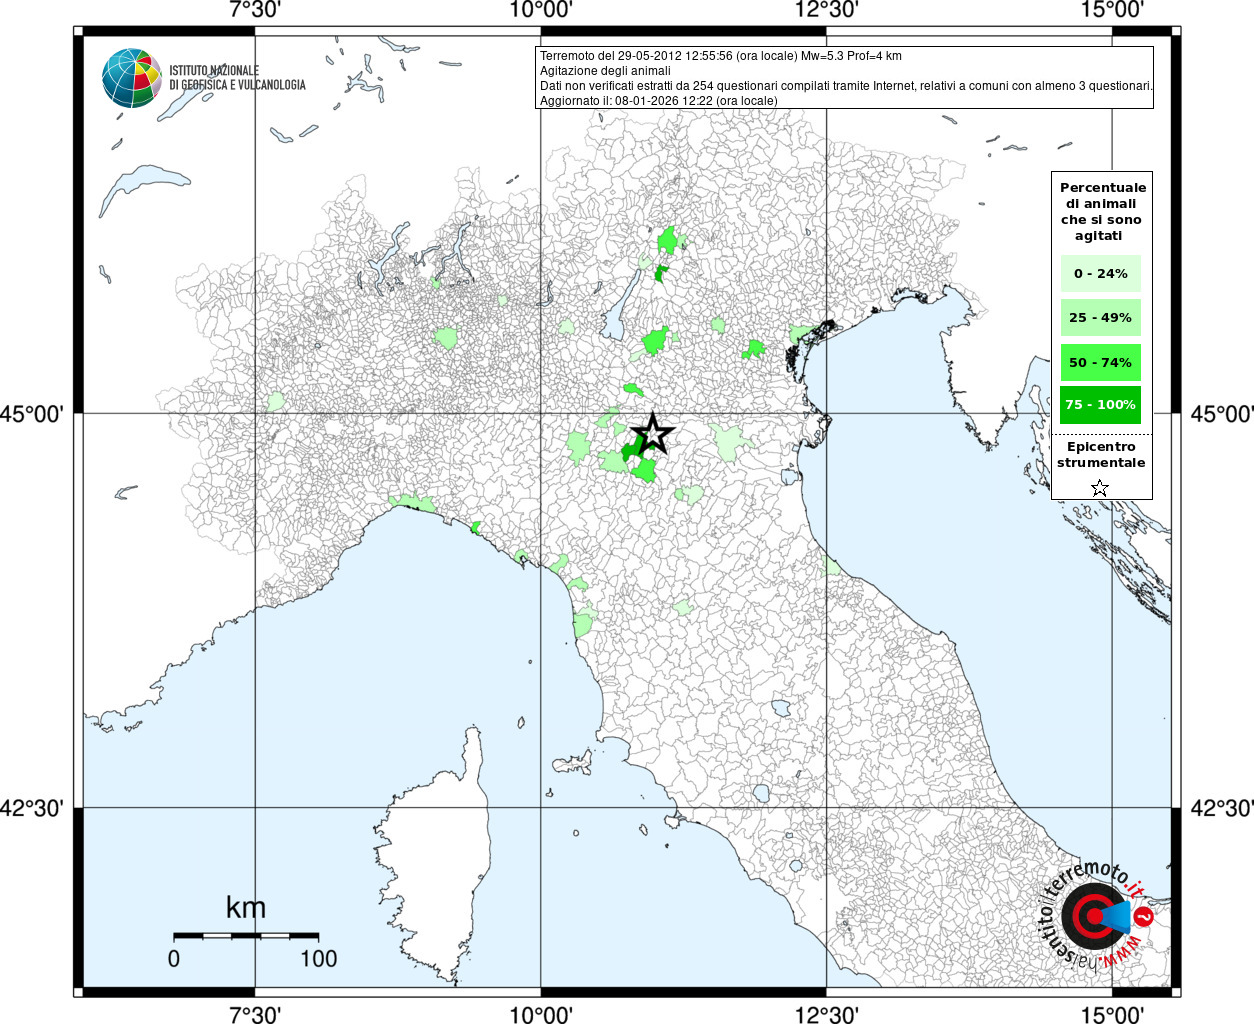Viewport: 1254px width, 1024px height.
Task: Click the 'km' scale bar label
Action: pos(246,907)
